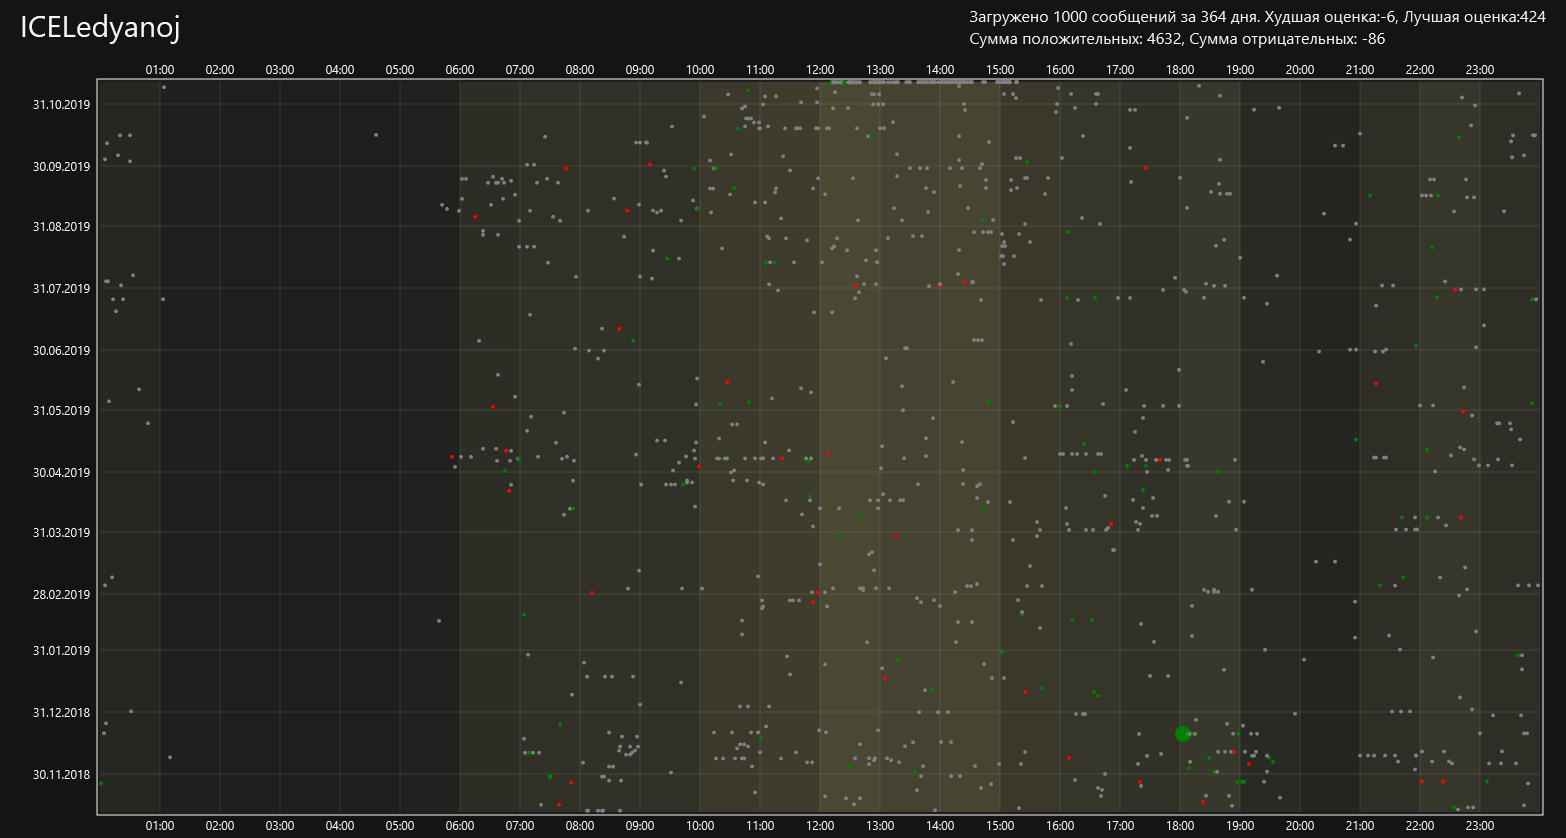Click 17:00 on the bottom time axis
The image size is (1566, 838).
1120,826
